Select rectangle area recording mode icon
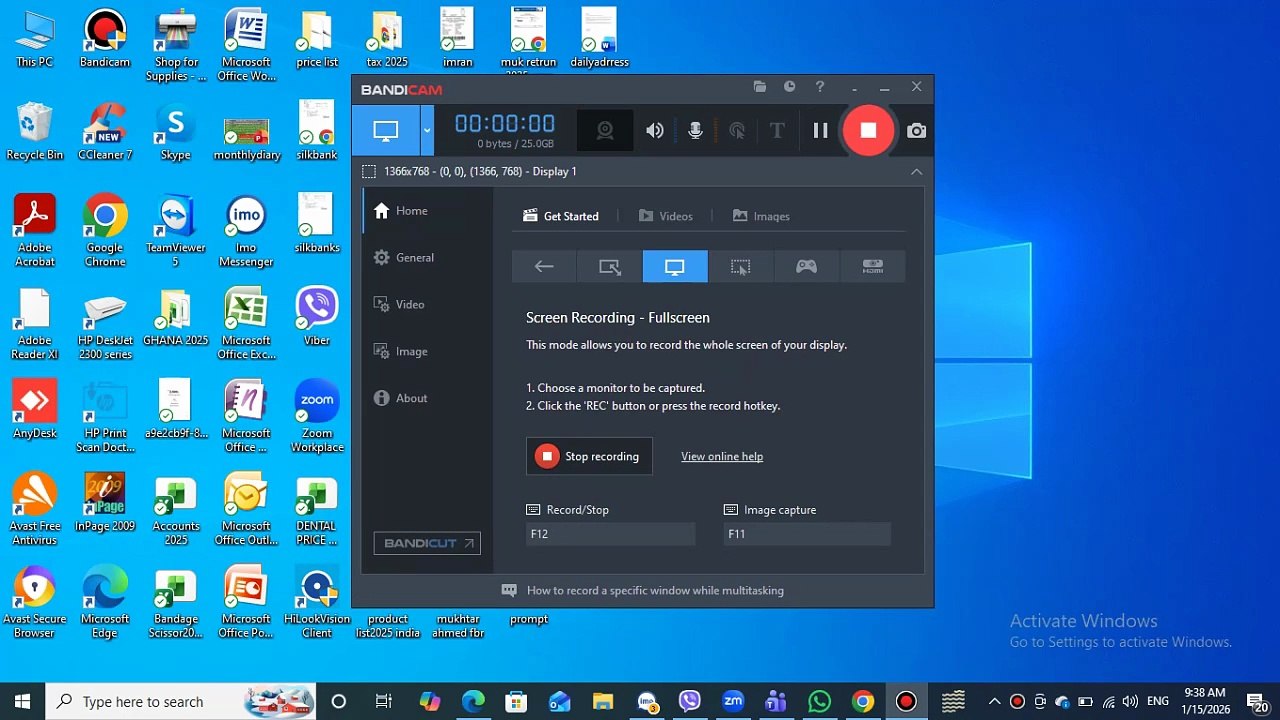1280x720 pixels. coord(610,267)
